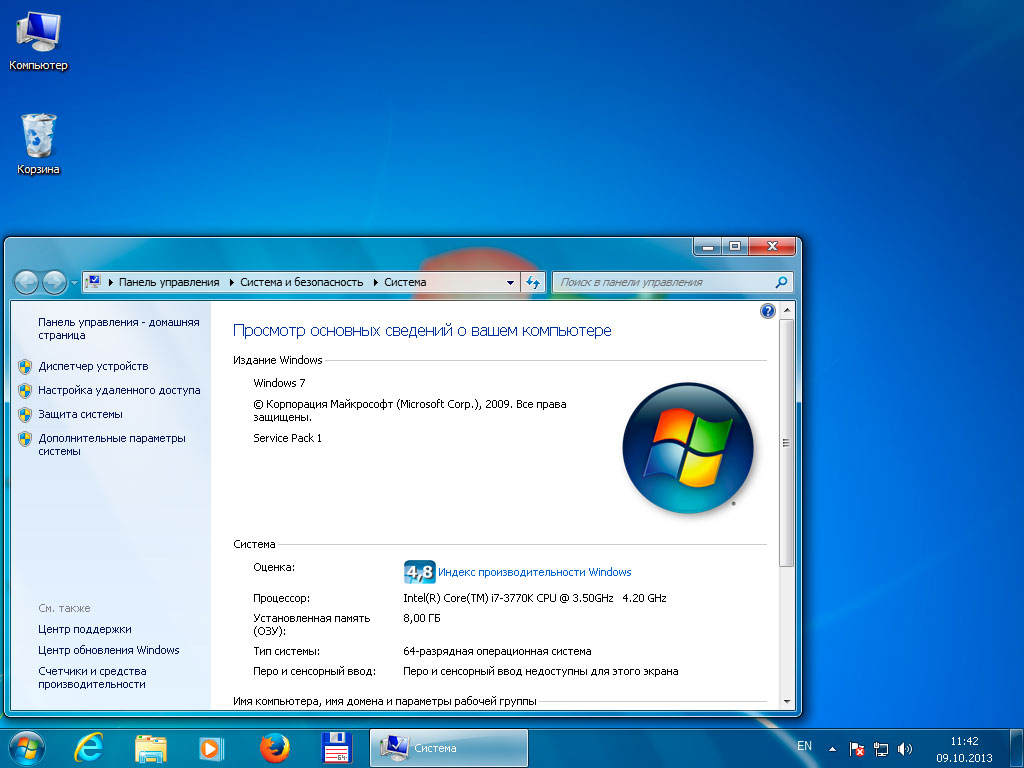The image size is (1024, 768).
Task: Click the floppy disk taskbar icon
Action: (334, 748)
